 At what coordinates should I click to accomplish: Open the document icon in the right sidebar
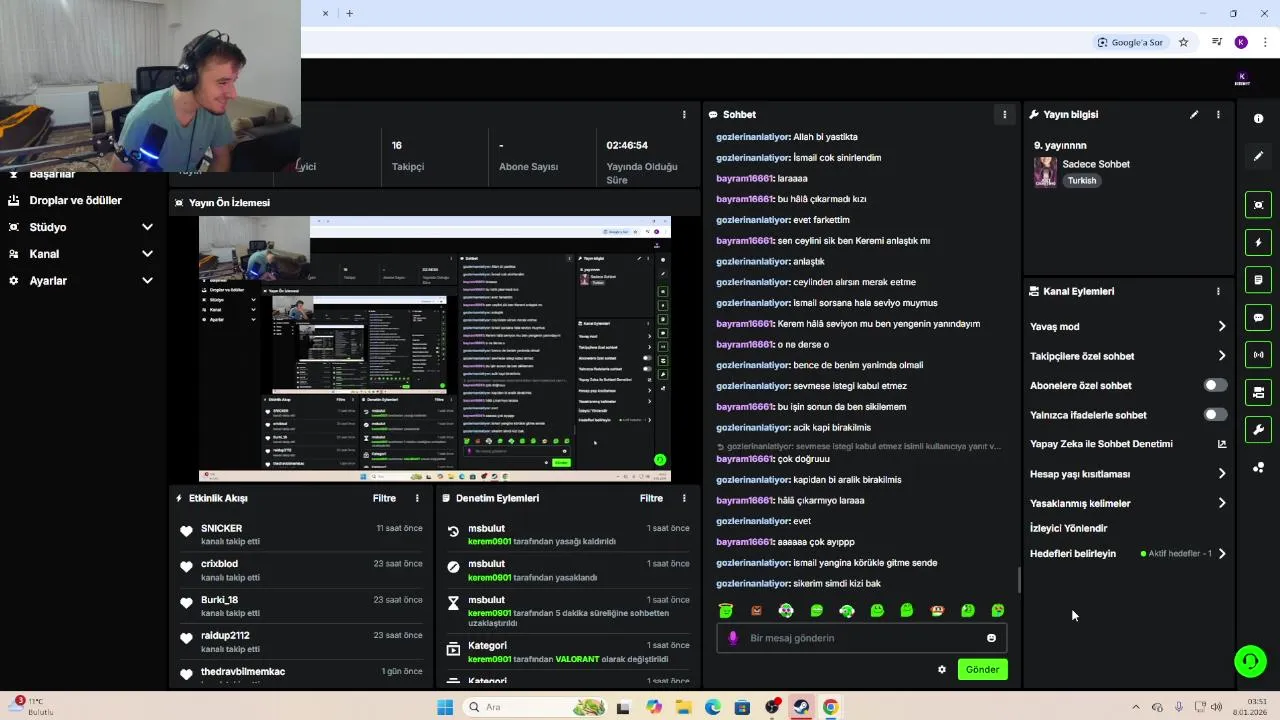[1258, 280]
